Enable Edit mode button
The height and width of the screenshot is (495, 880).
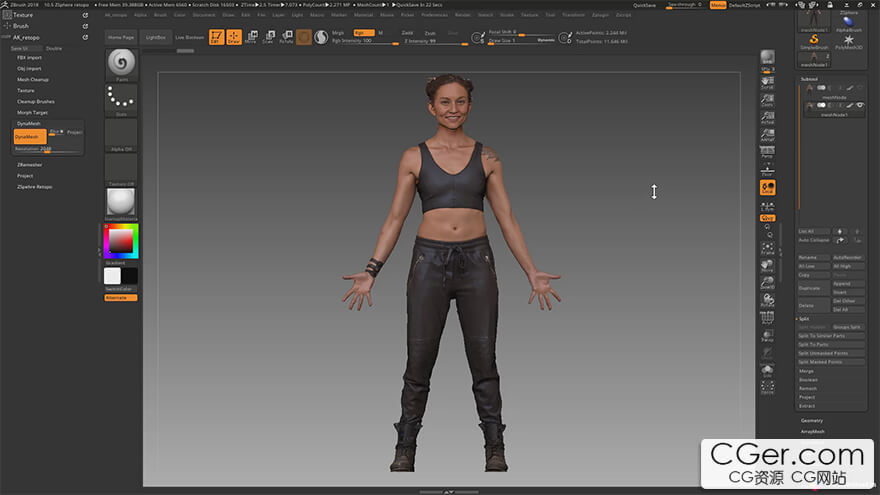coord(216,37)
